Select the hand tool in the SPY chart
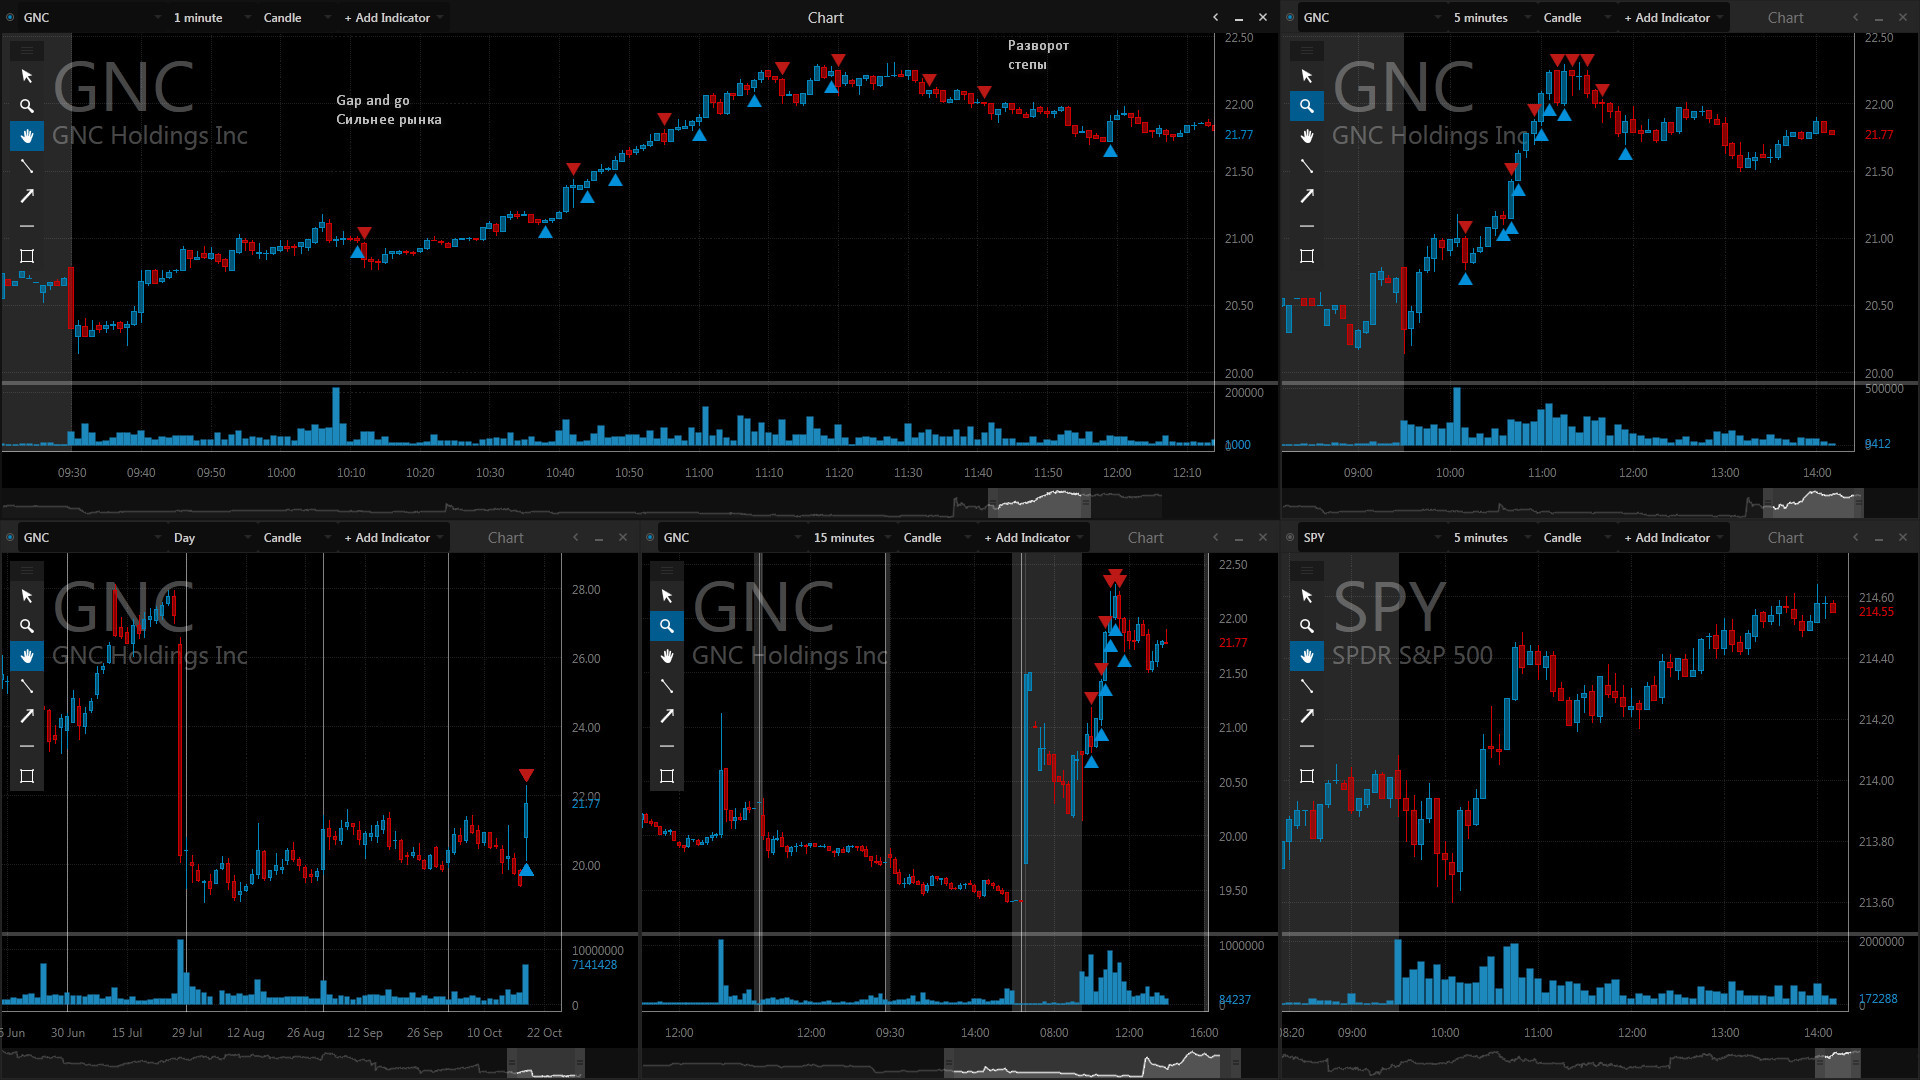 point(1307,656)
